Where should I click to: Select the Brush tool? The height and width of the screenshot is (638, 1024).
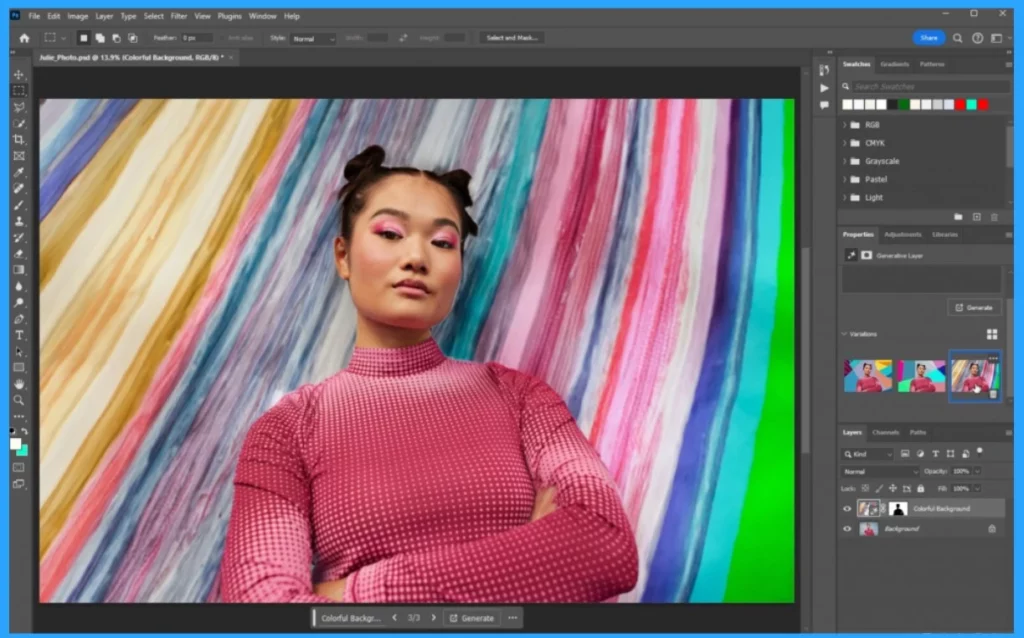(x=19, y=205)
